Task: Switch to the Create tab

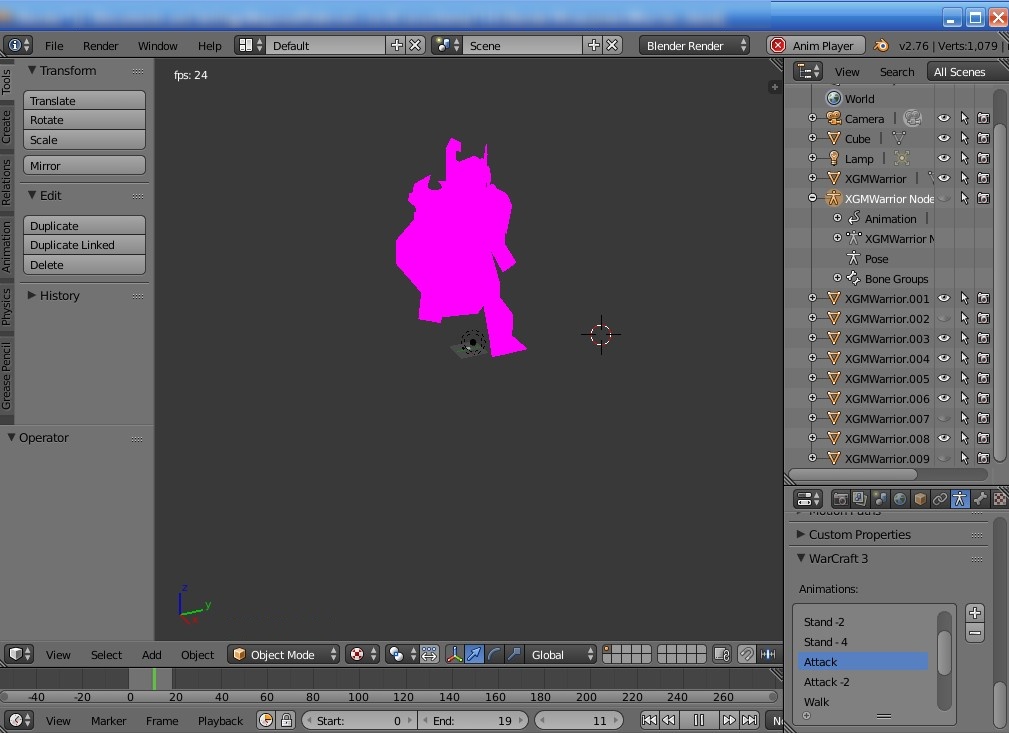Action: [x=6, y=126]
